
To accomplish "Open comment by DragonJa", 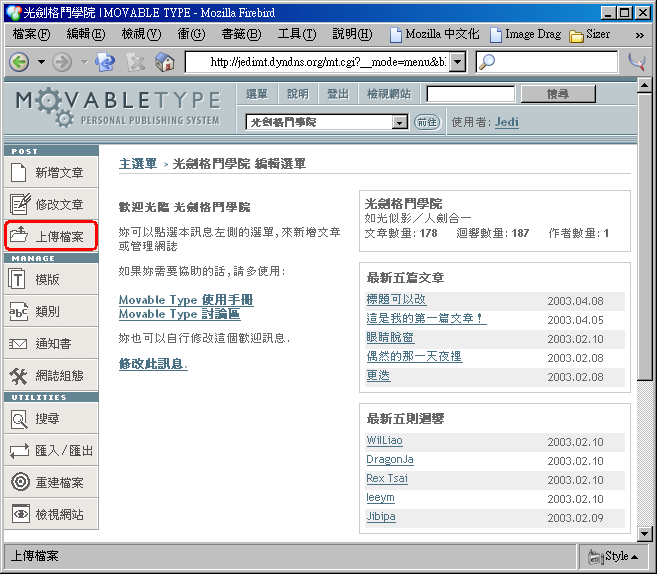I will (390, 460).
